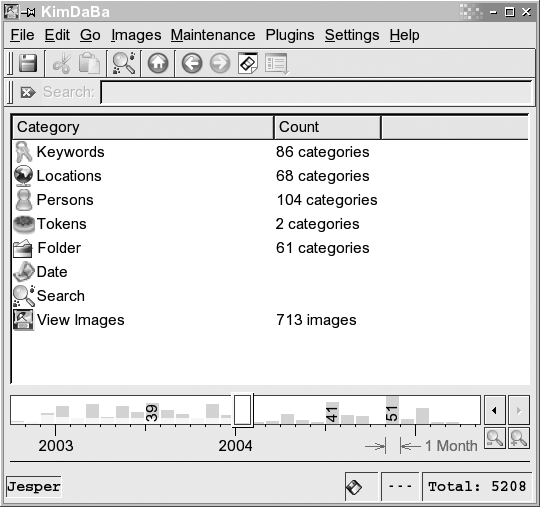Select the Persons category row
Screen dimensions: 540x507
point(270,200)
